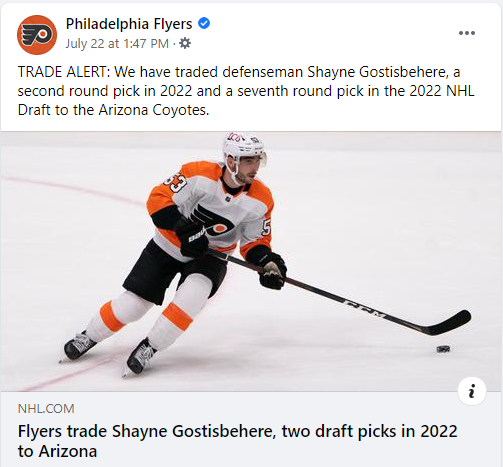Screen dimensions: 503x467
Task: Click the hockey puck in the photo
Action: point(443,349)
